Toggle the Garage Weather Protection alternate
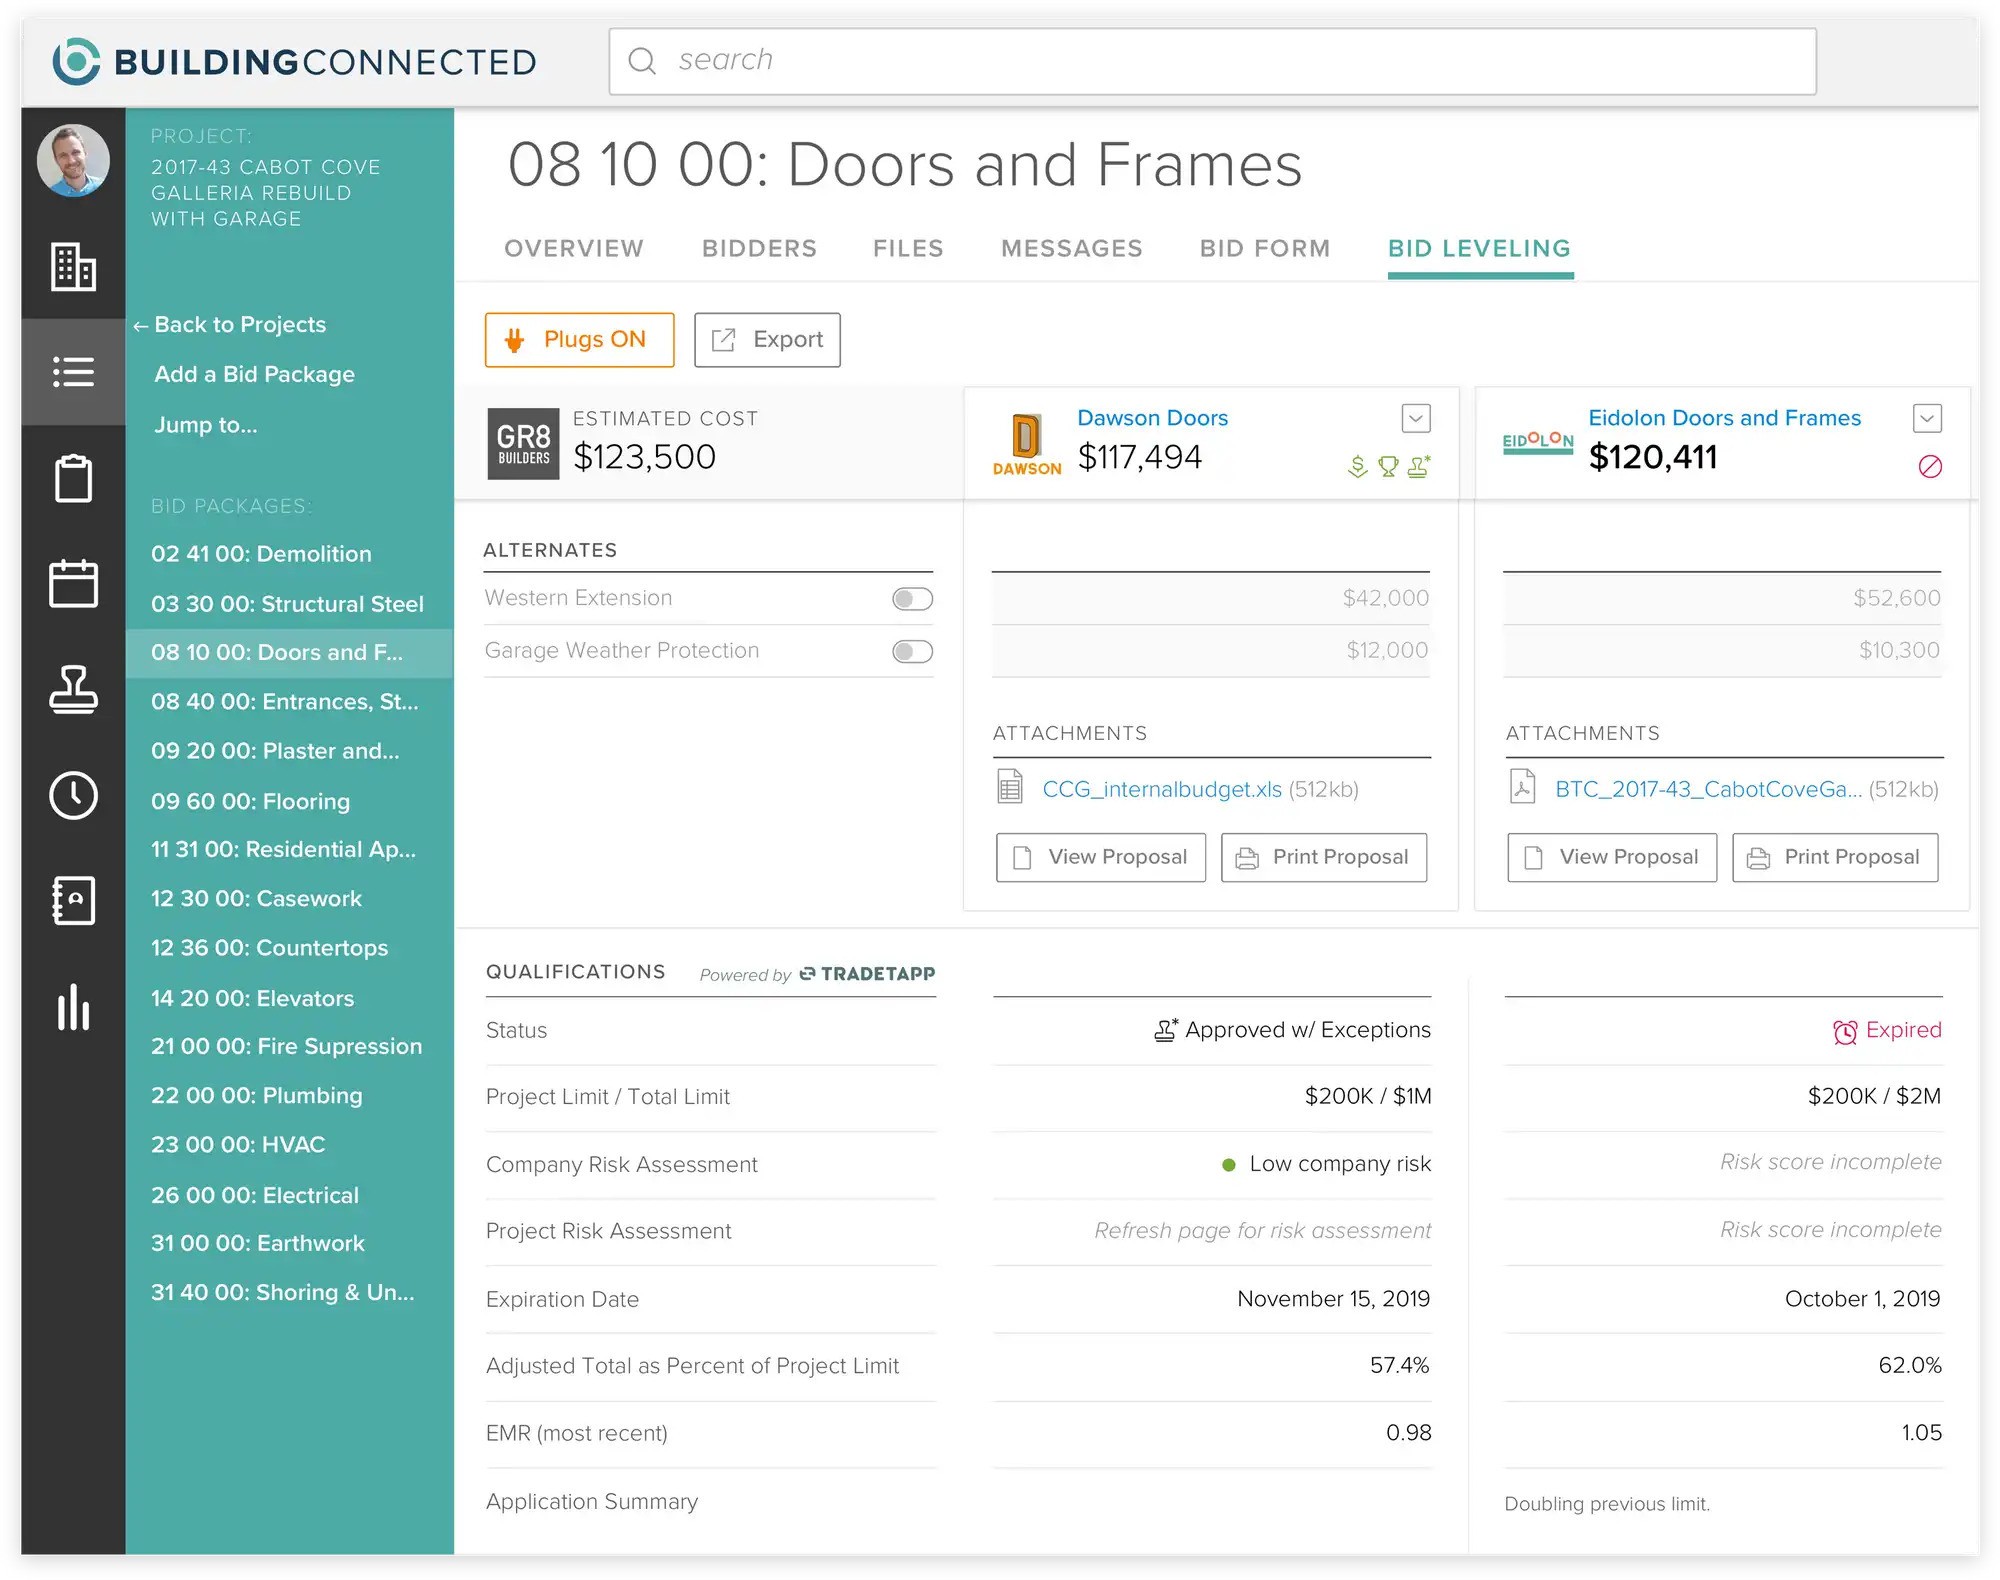Image resolution: width=2000 pixels, height=1580 pixels. tap(911, 651)
